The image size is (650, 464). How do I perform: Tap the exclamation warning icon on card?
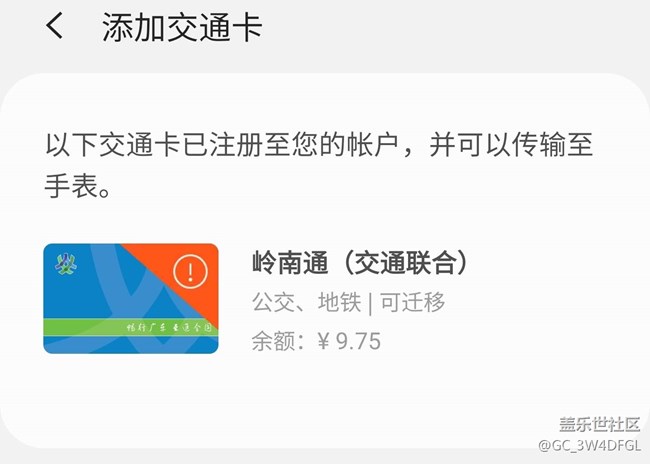(x=190, y=272)
